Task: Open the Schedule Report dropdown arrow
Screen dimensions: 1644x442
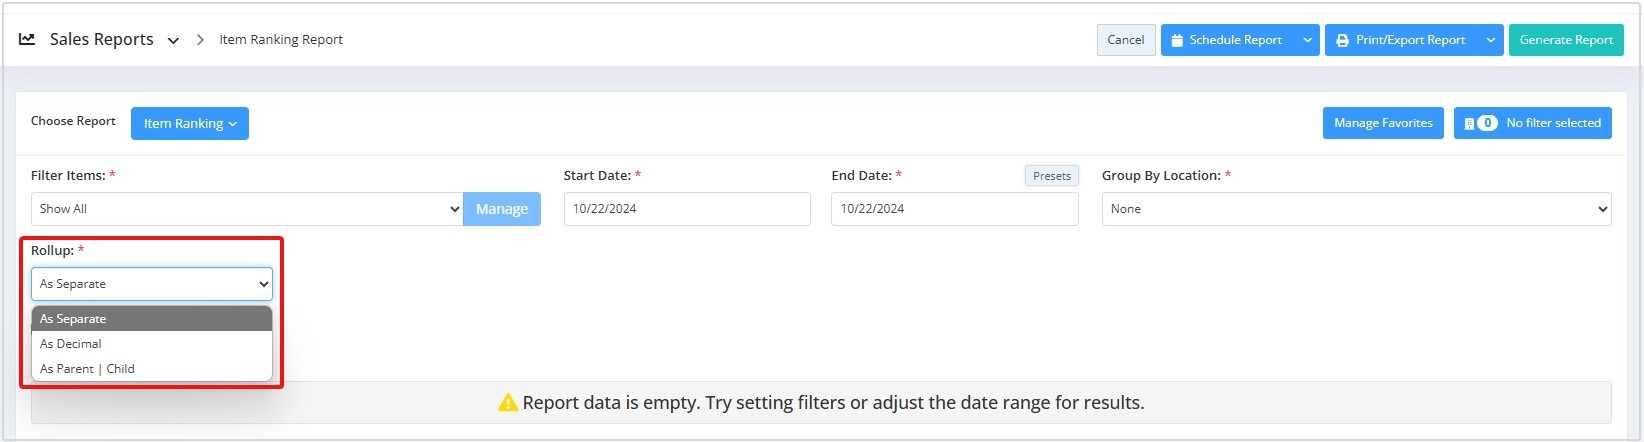Action: click(x=1307, y=40)
